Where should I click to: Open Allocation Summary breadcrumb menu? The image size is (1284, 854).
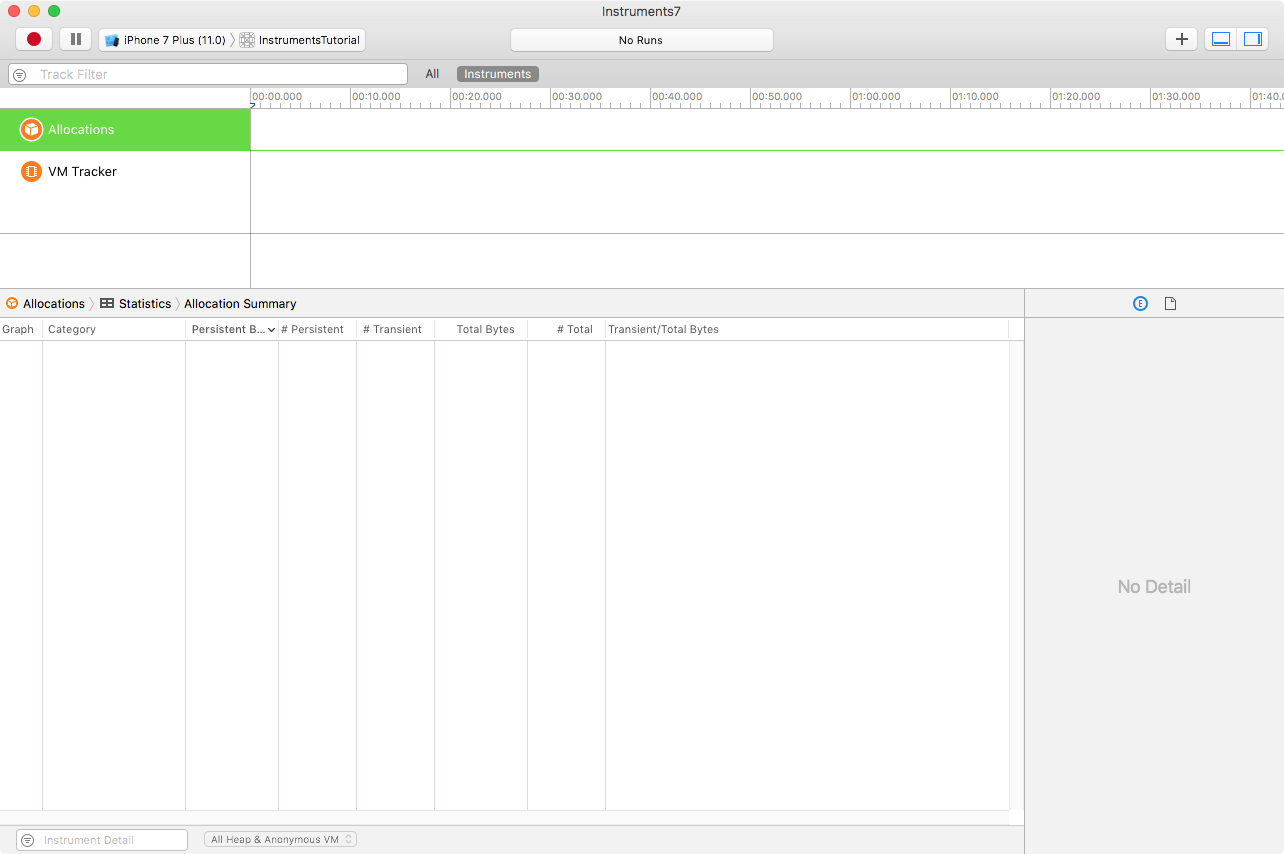[x=240, y=304]
